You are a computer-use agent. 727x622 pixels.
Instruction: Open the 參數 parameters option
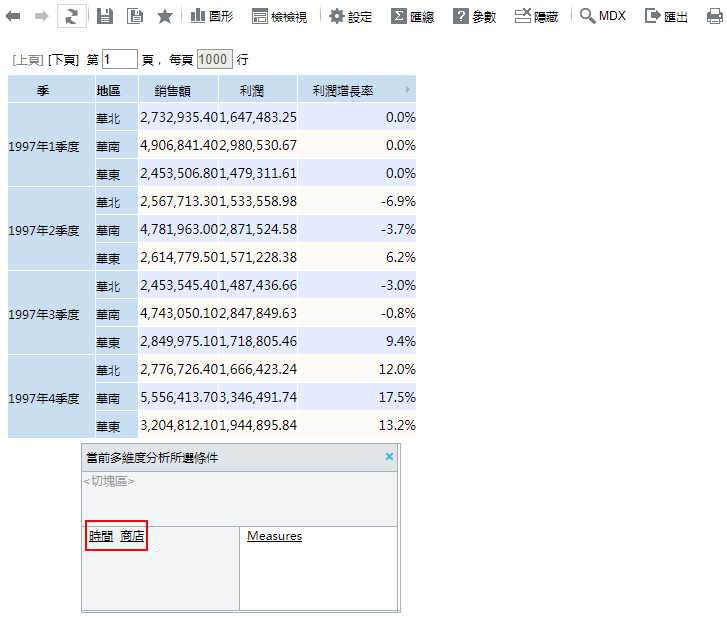pyautogui.click(x=474, y=16)
